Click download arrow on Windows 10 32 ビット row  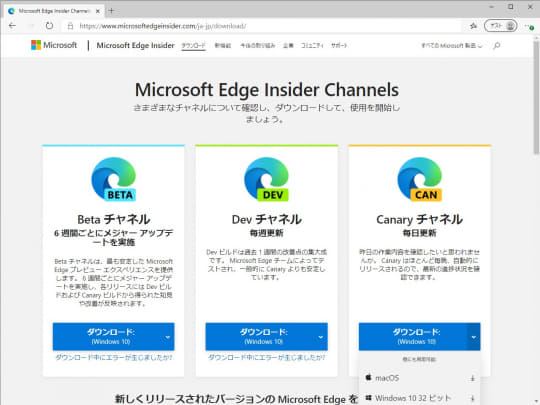[x=472, y=398]
